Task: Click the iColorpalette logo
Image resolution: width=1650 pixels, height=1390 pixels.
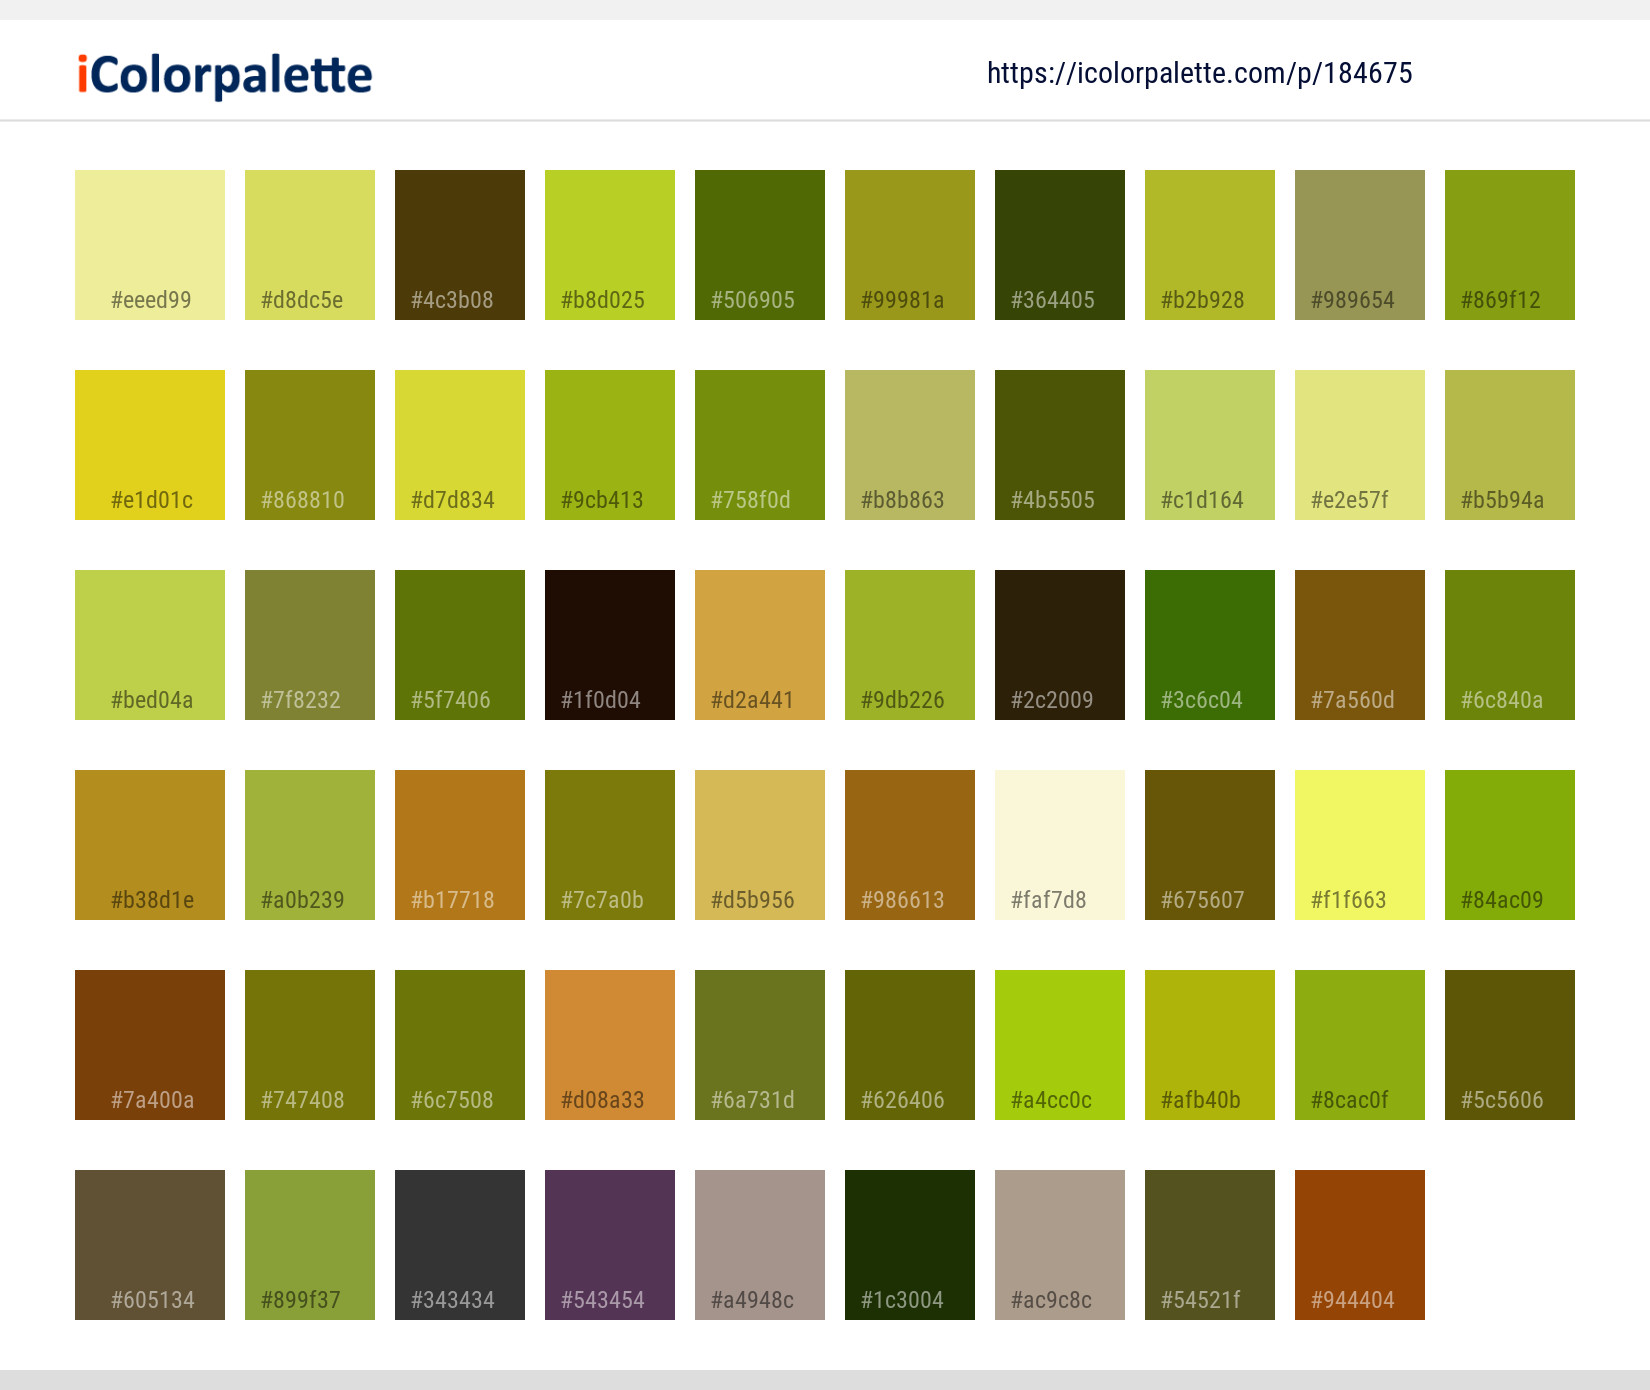Action: coord(225,75)
